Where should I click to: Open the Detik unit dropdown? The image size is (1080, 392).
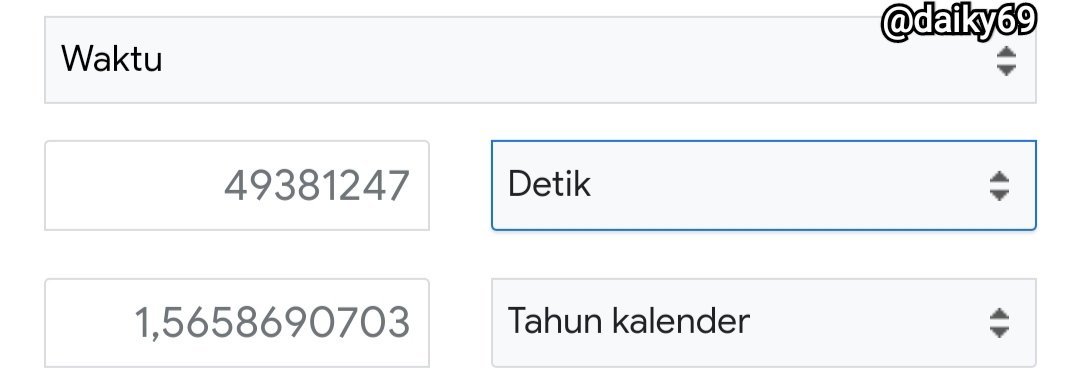click(763, 185)
